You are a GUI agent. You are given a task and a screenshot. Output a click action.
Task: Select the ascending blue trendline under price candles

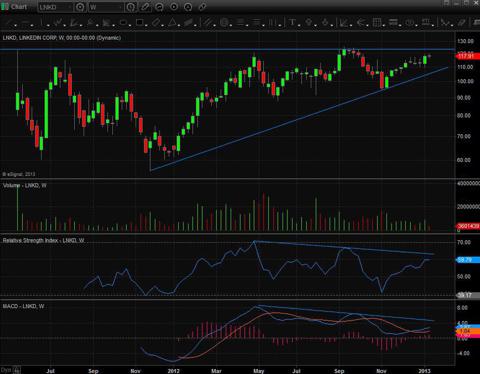(299, 119)
